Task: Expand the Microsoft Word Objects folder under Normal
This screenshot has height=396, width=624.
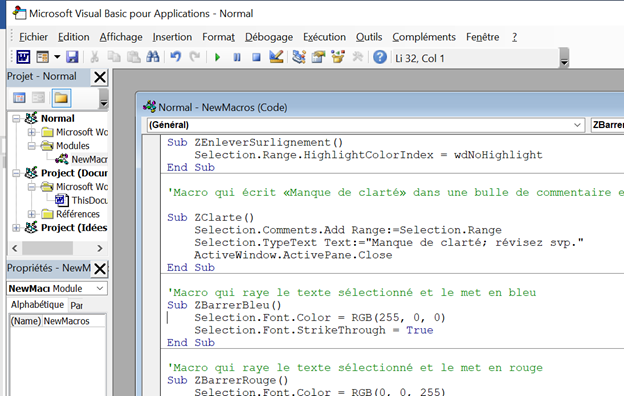Action: click(31, 132)
